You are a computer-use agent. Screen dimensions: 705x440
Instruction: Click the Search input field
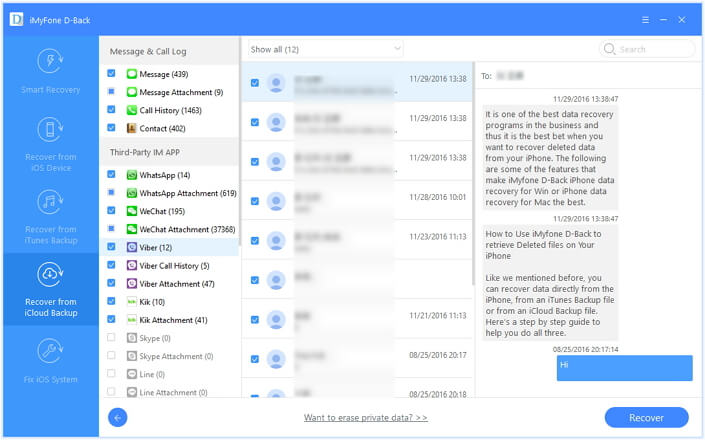(647, 49)
